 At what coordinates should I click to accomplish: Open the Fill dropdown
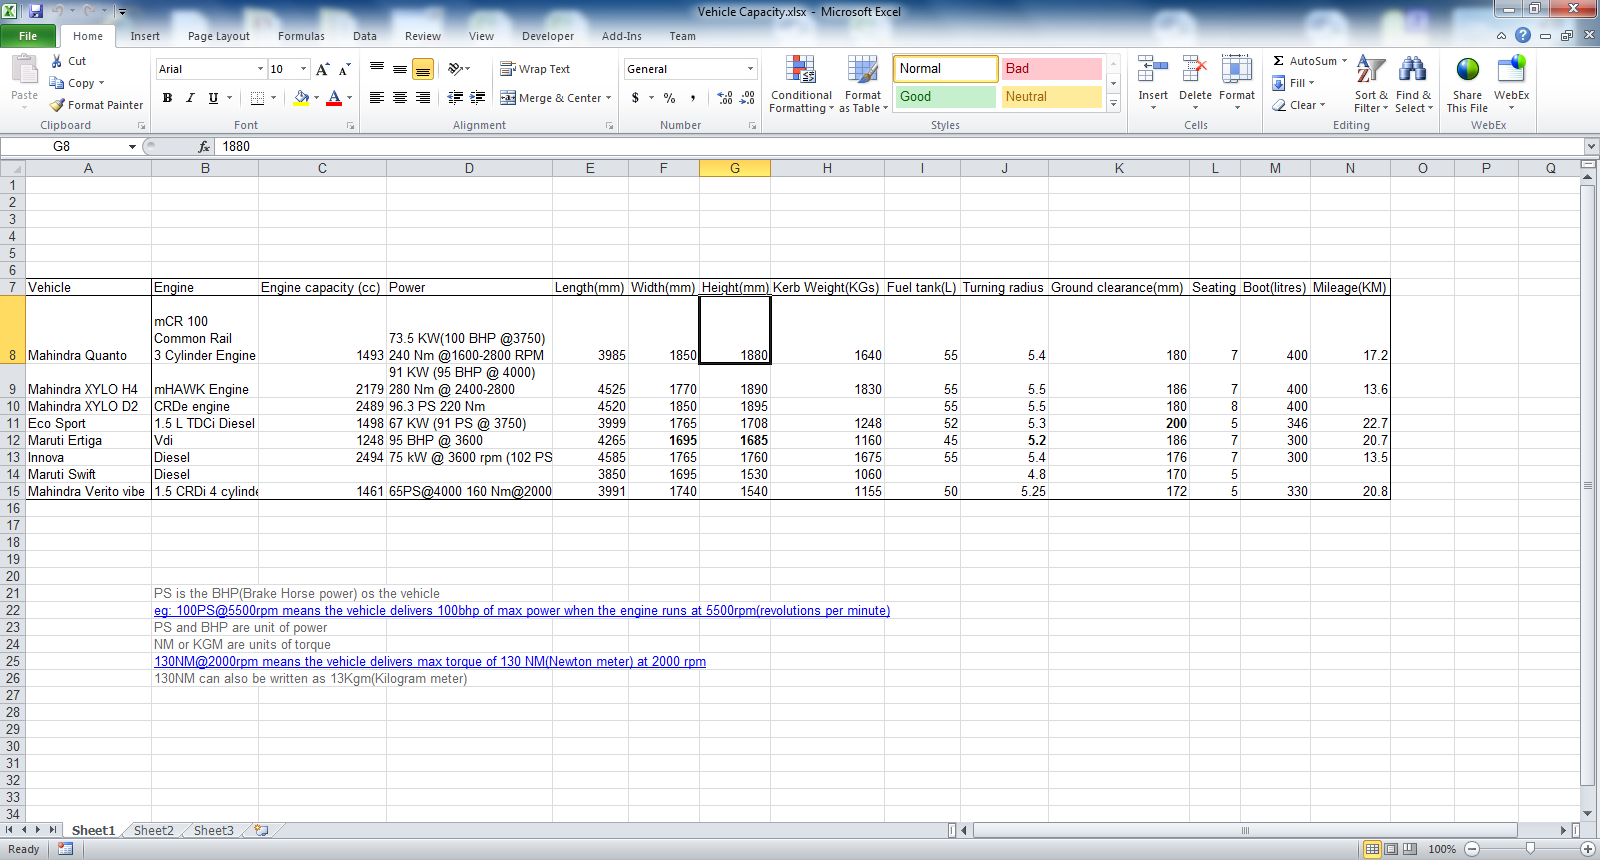(x=1294, y=83)
